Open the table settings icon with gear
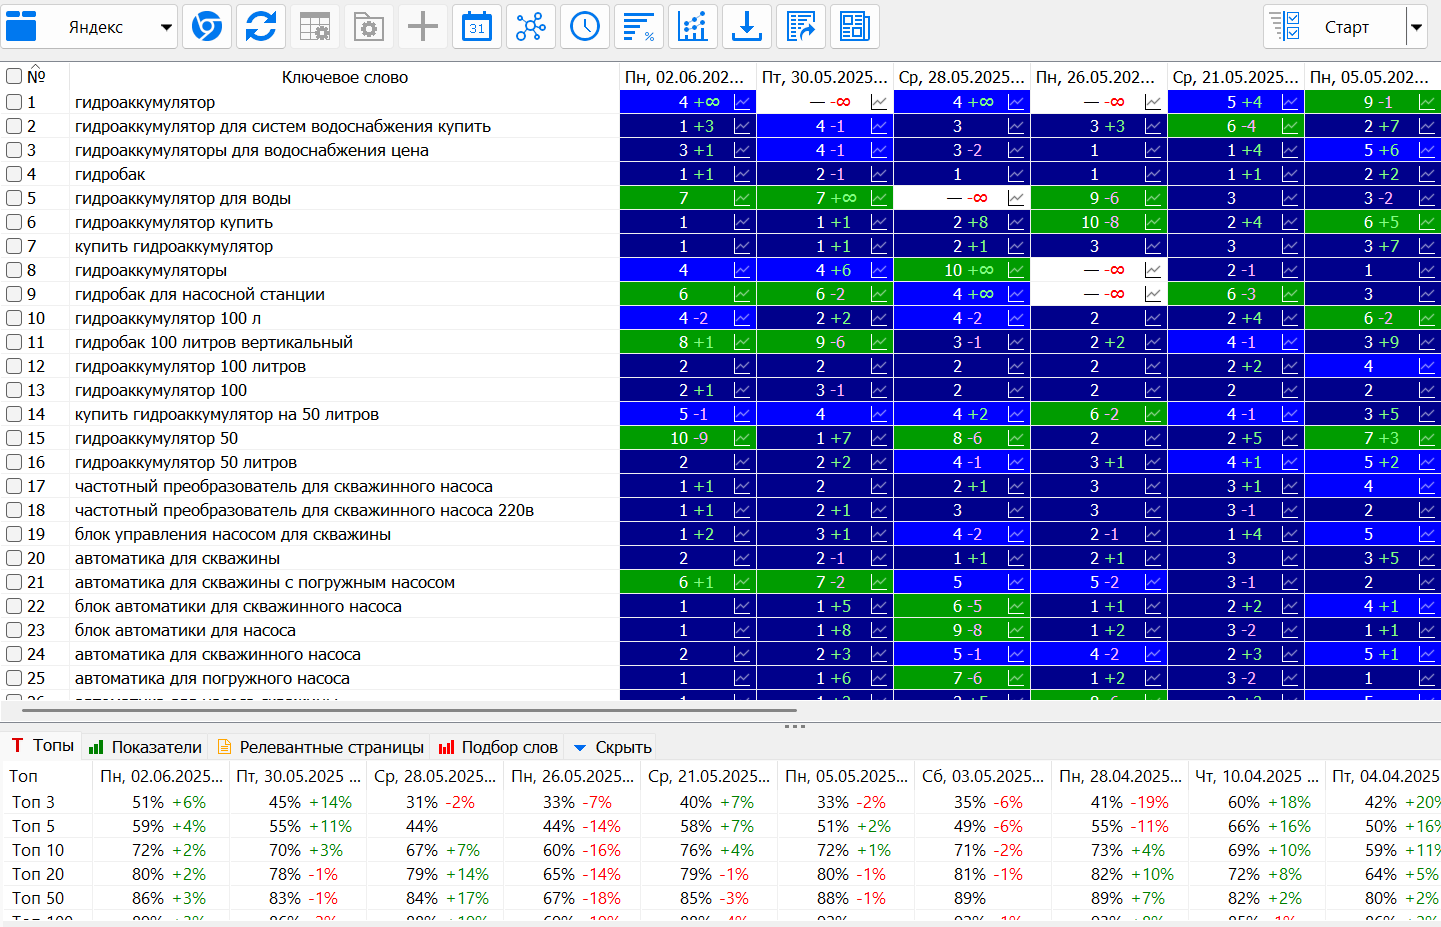This screenshot has height=927, width=1441. pyautogui.click(x=315, y=27)
